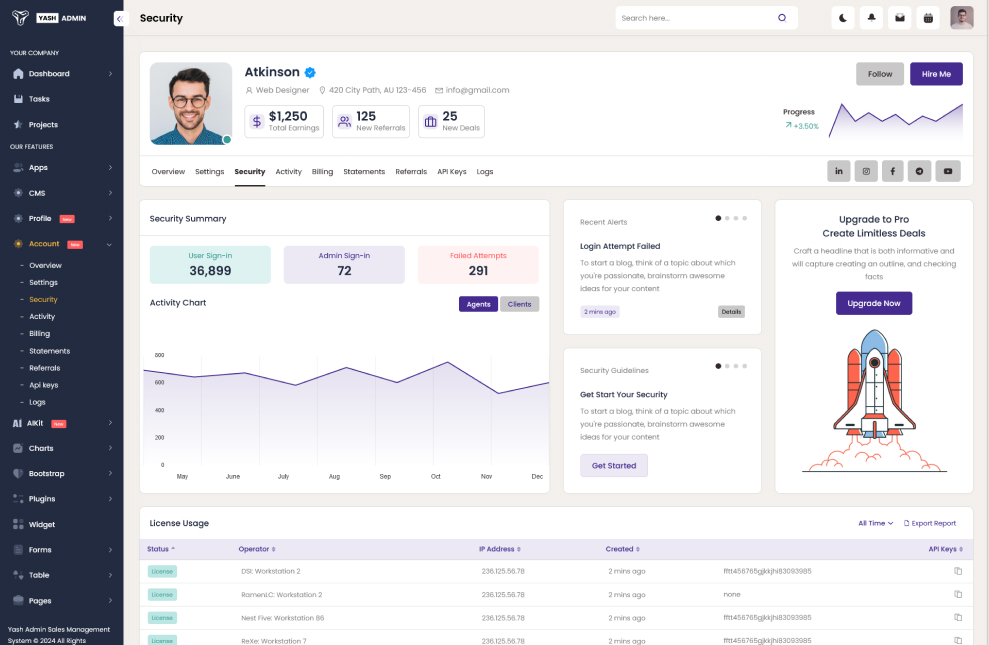Screen dimensions: 989x645
Task: Switch to the Settings profile tab
Action: tap(209, 171)
